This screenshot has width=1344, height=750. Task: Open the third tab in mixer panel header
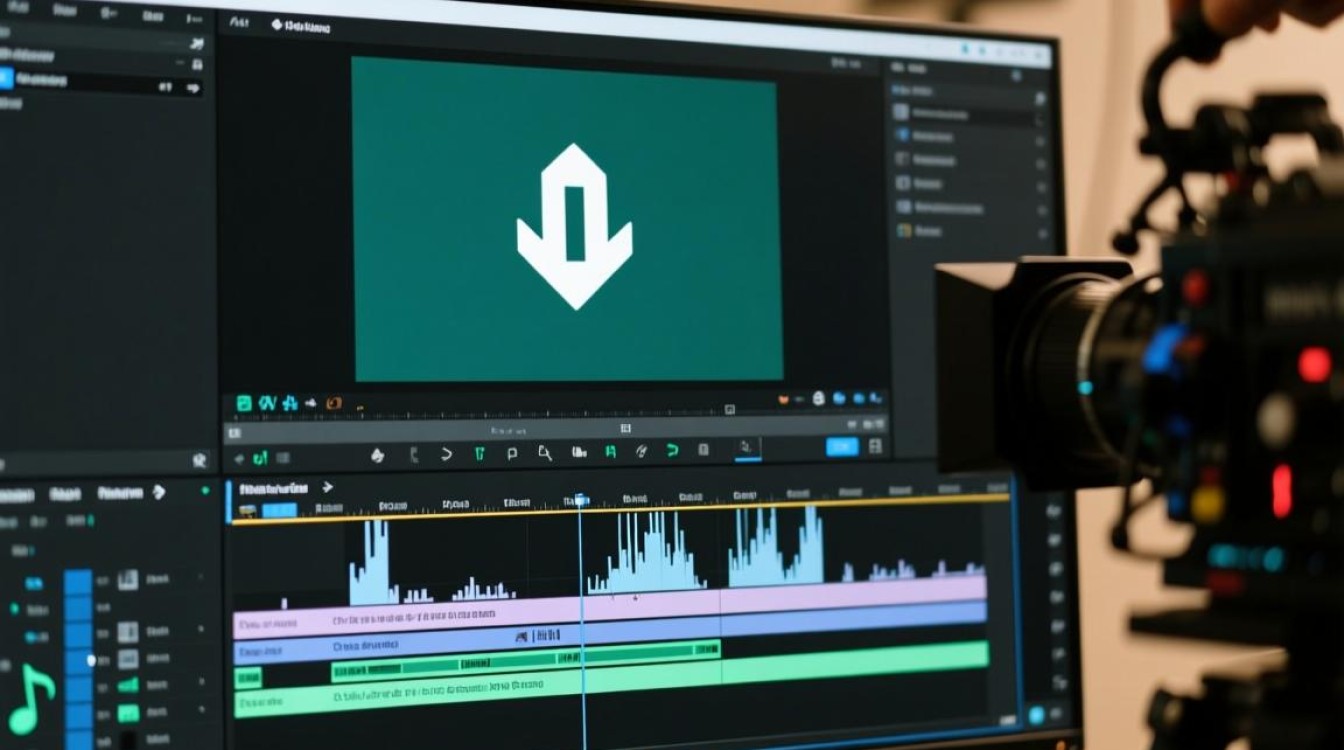click(119, 493)
